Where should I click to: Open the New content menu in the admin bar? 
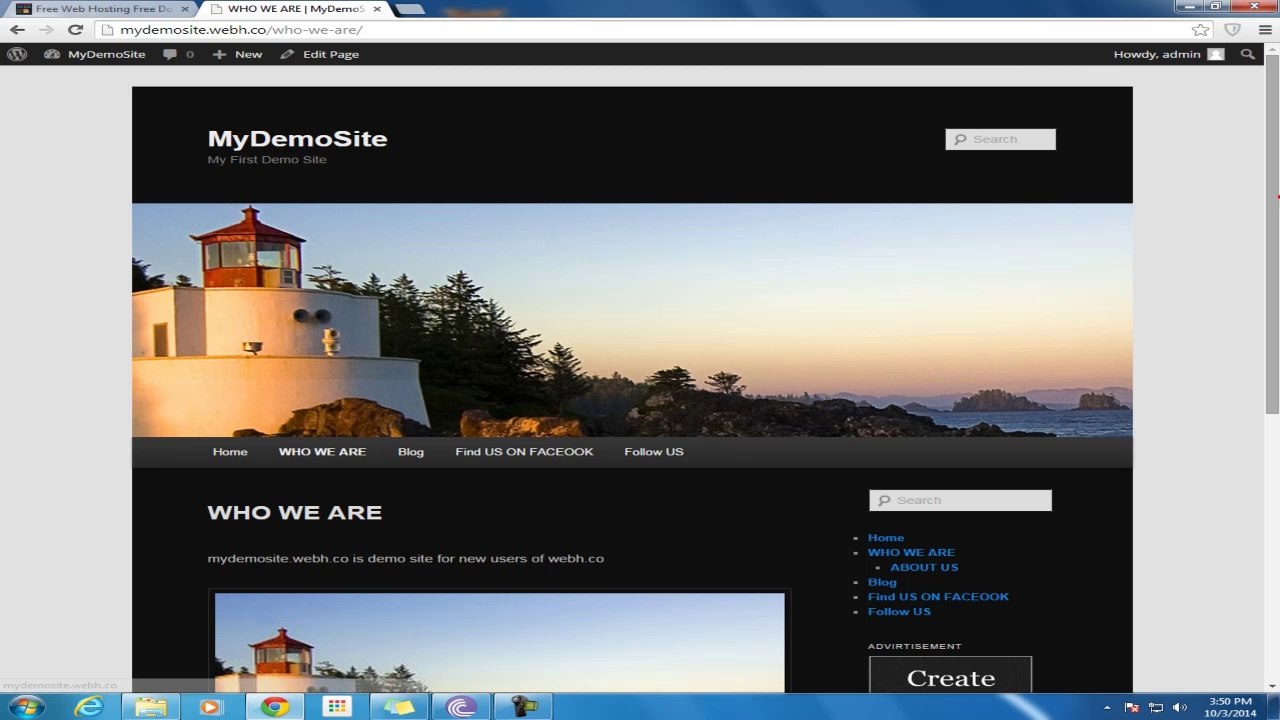click(x=237, y=54)
